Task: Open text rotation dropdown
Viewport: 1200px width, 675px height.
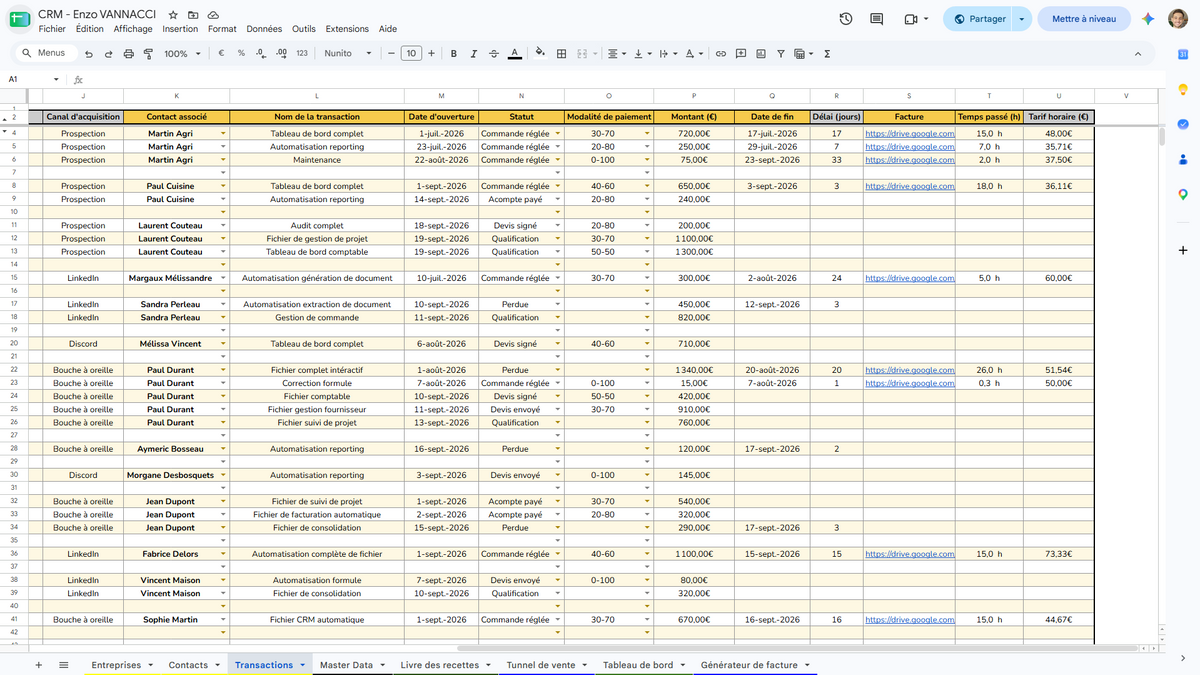Action: [x=694, y=54]
